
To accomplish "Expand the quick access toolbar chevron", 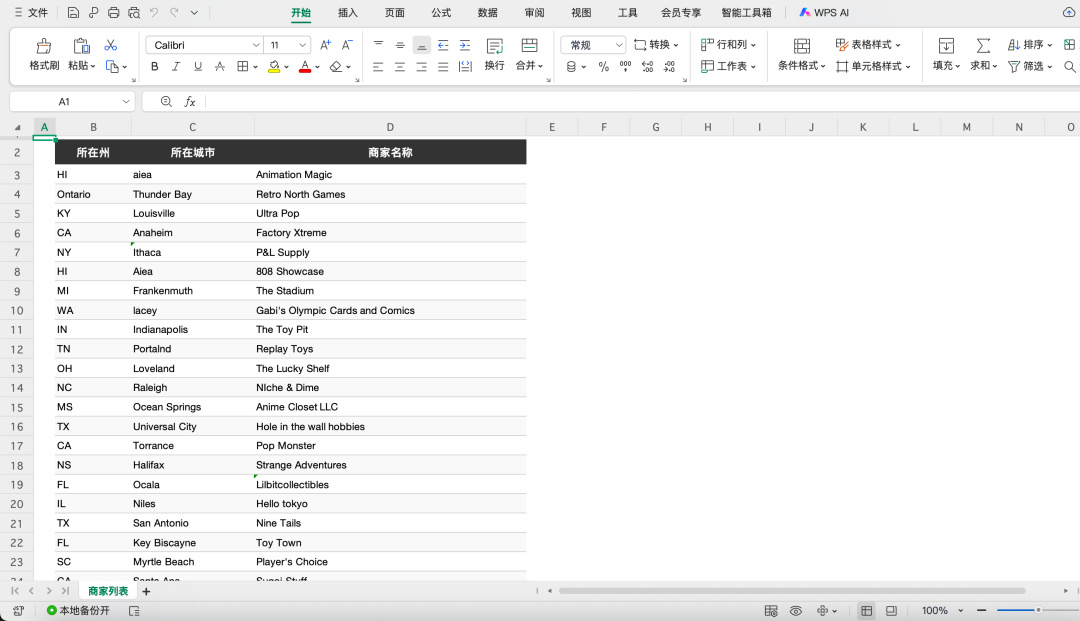I will point(194,12).
